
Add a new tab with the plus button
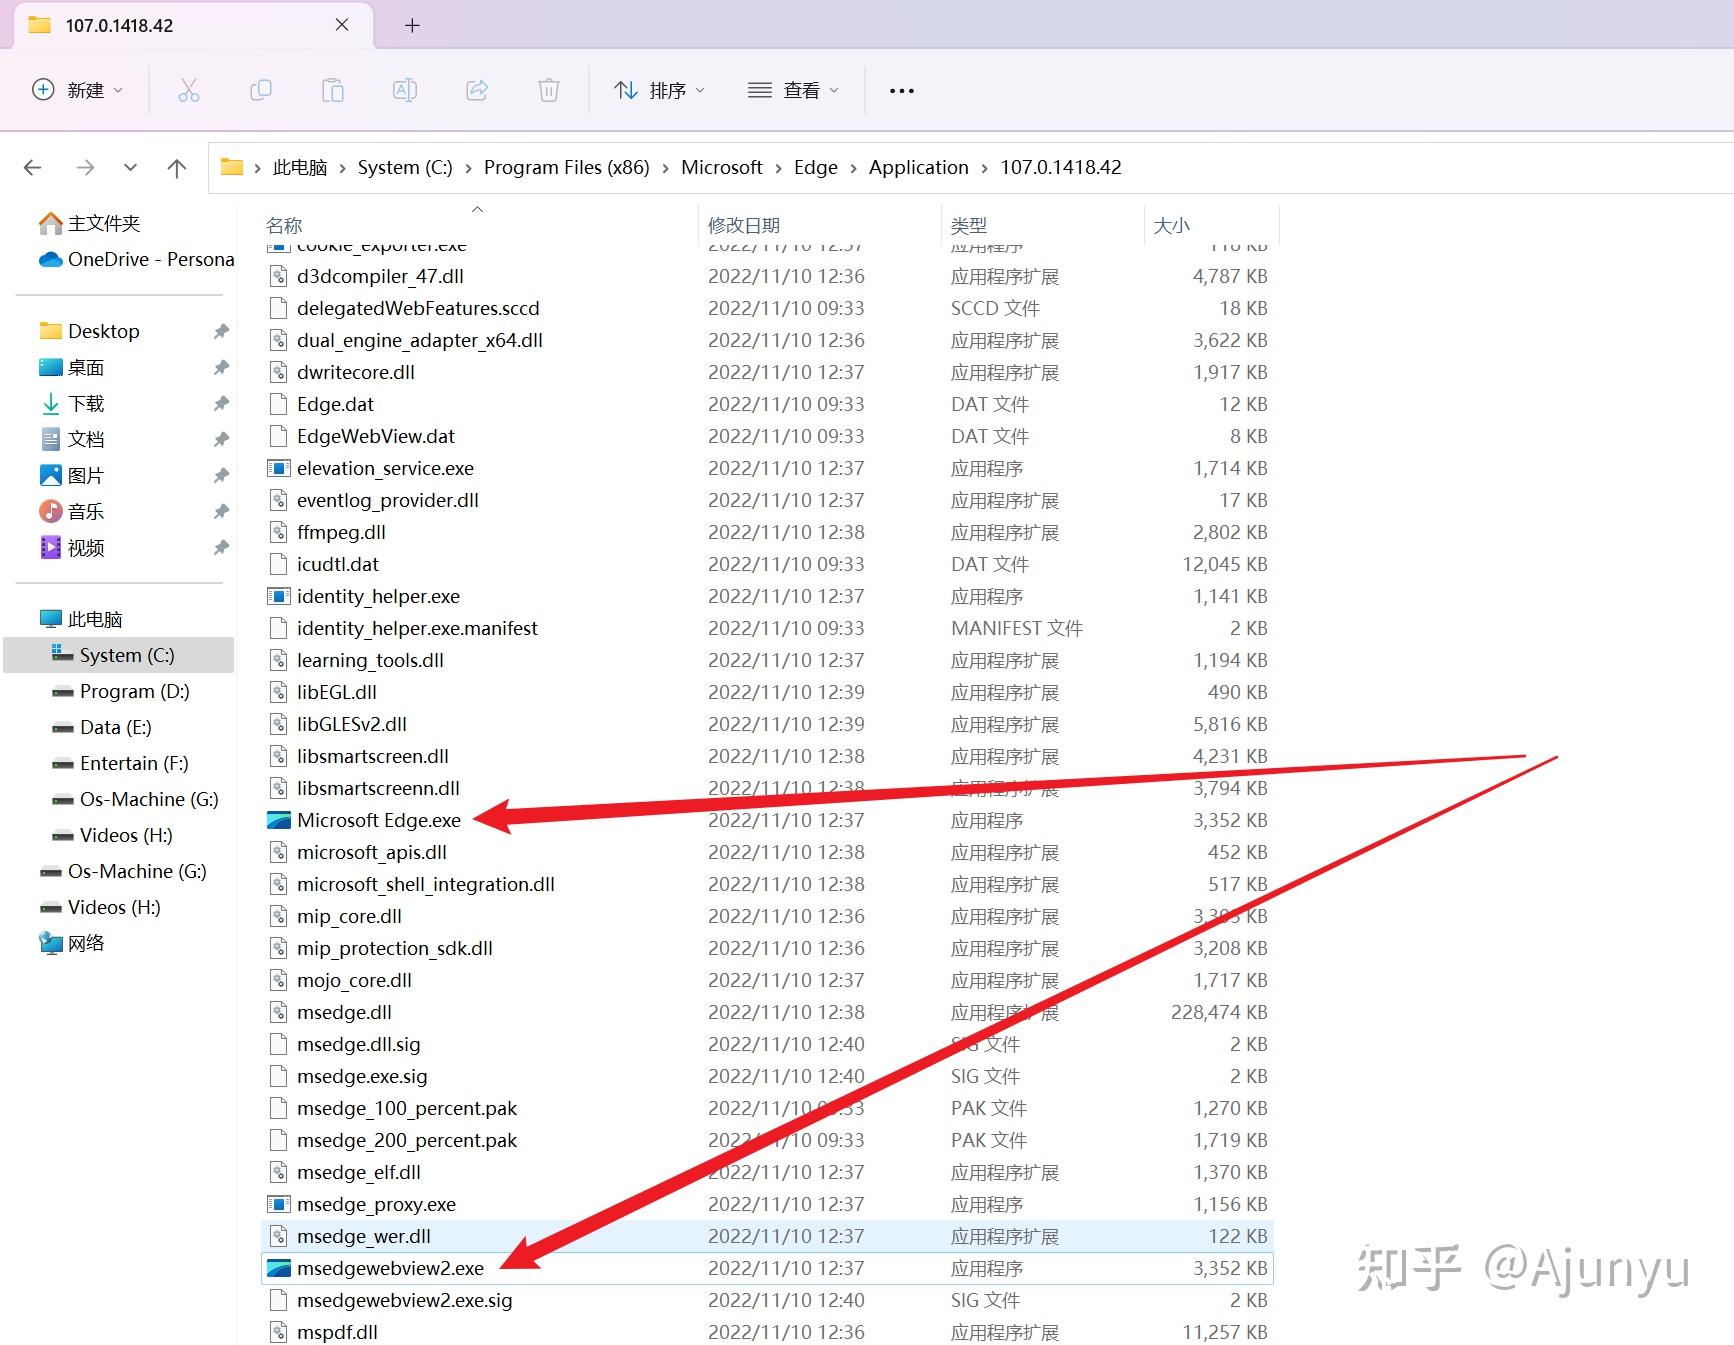coord(412,25)
